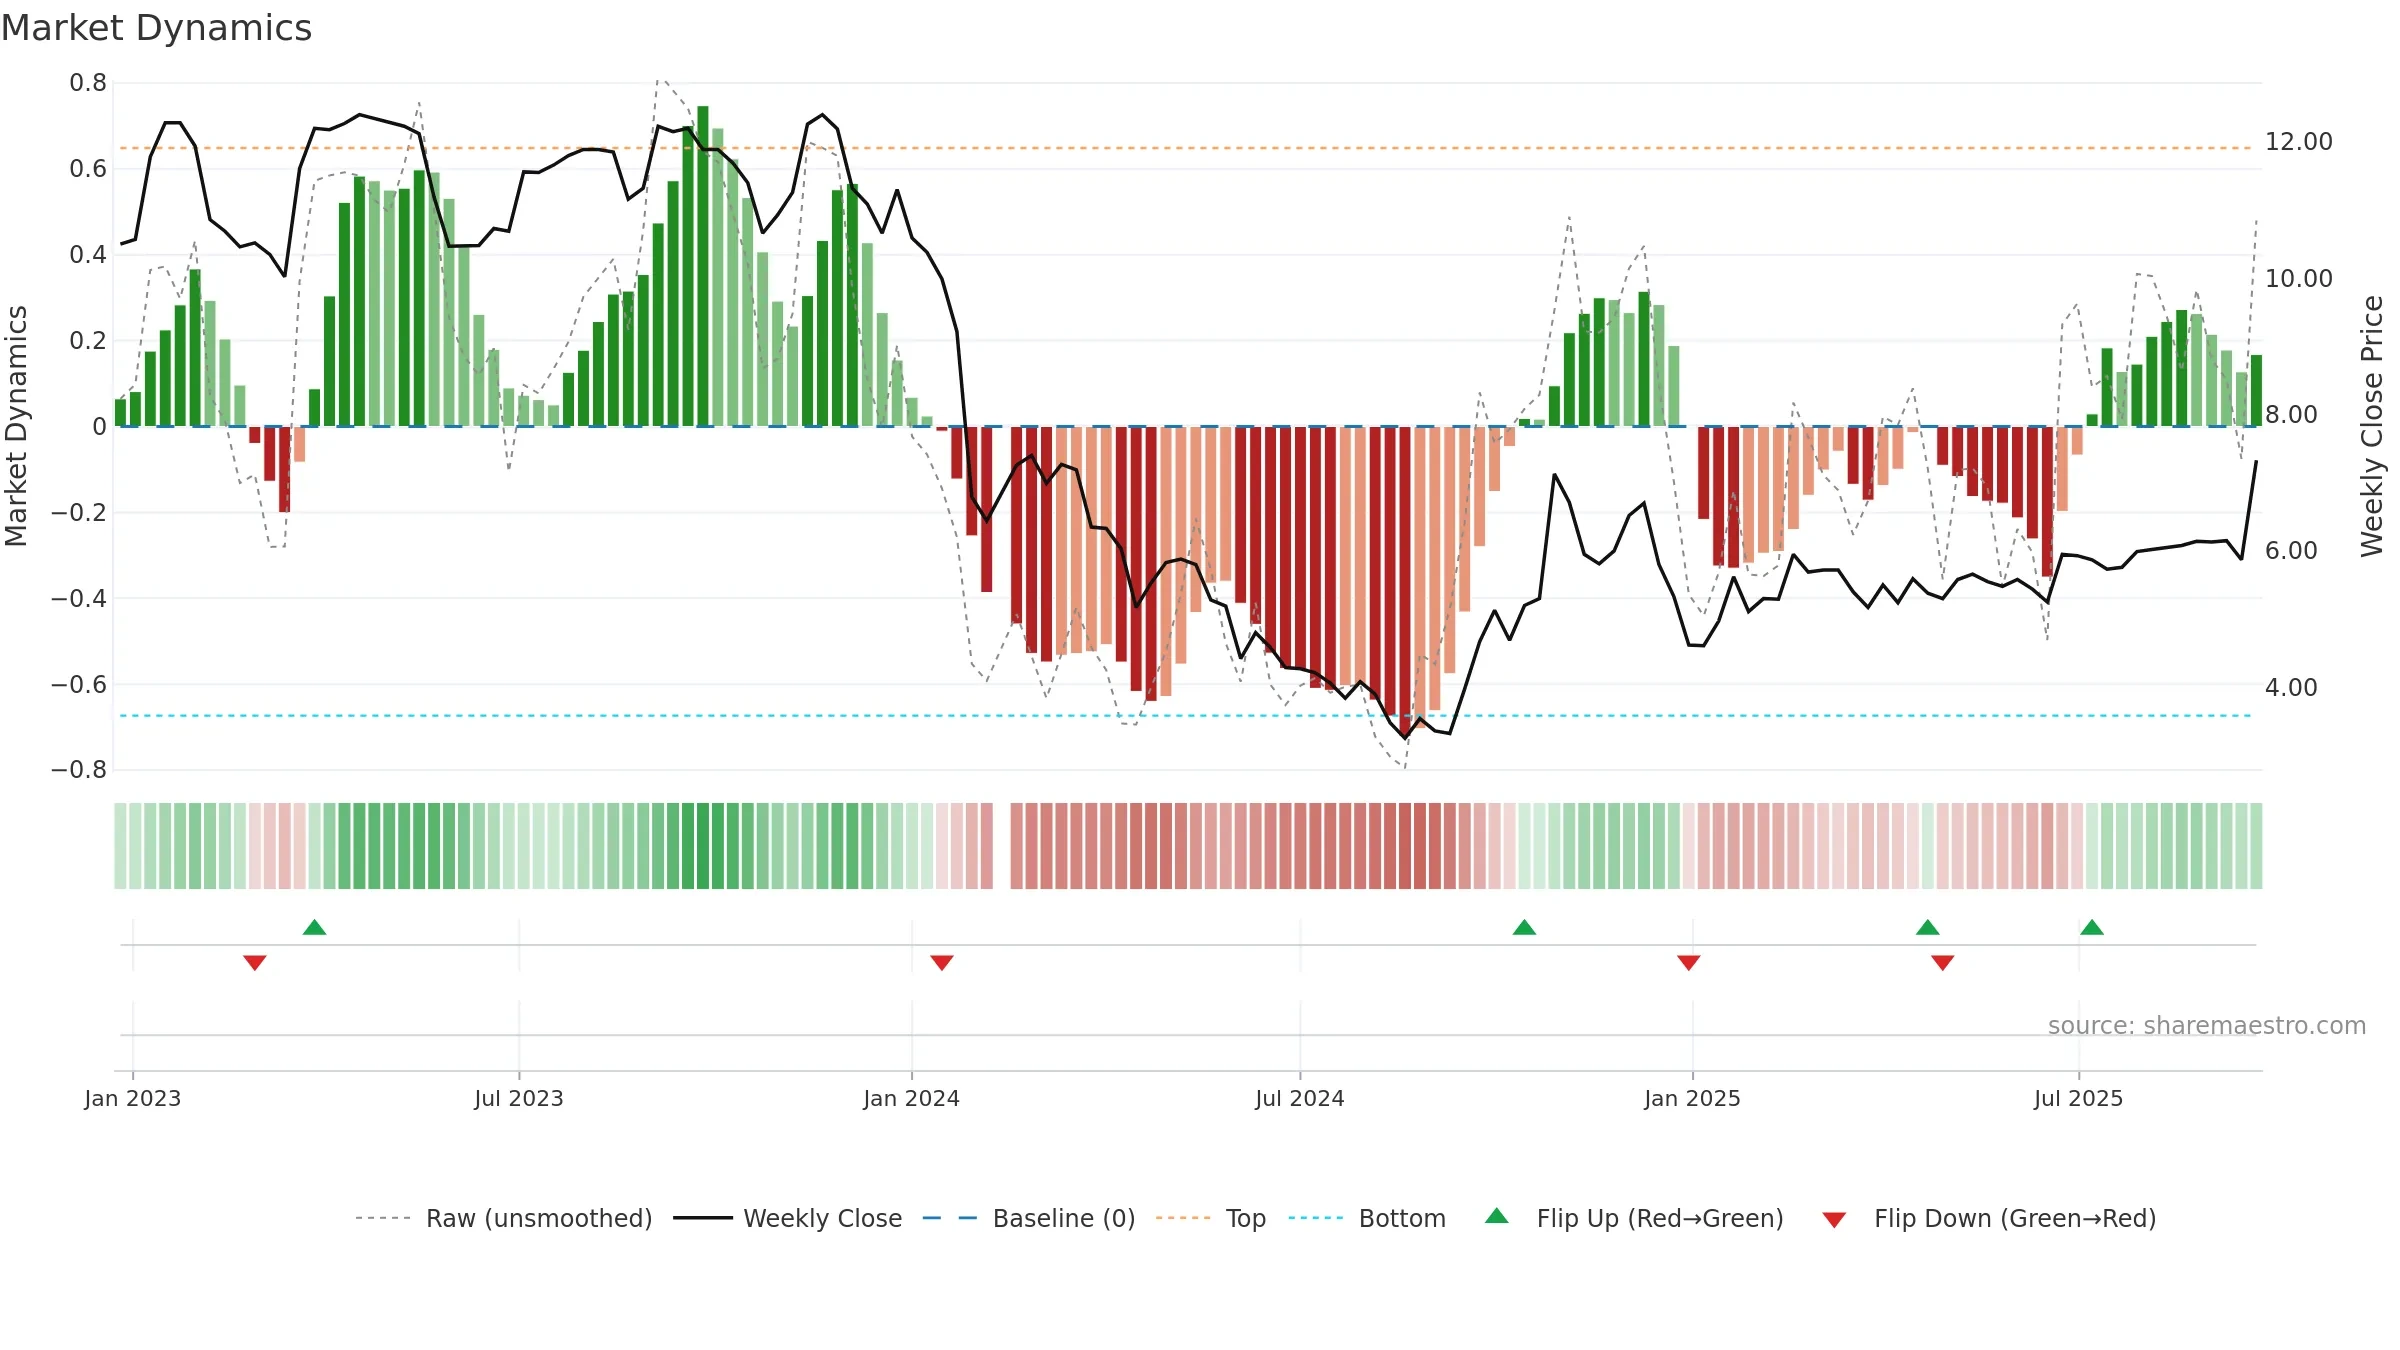Click the red Flip Down legend triangle icon
This screenshot has width=2400, height=1350.
click(1834, 1220)
